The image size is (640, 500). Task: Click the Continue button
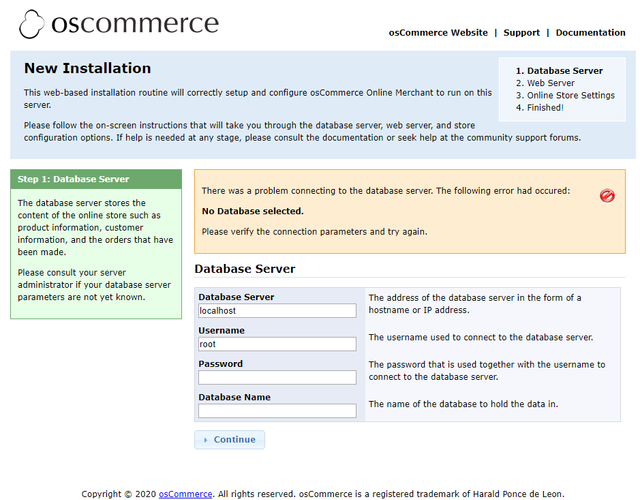229,440
